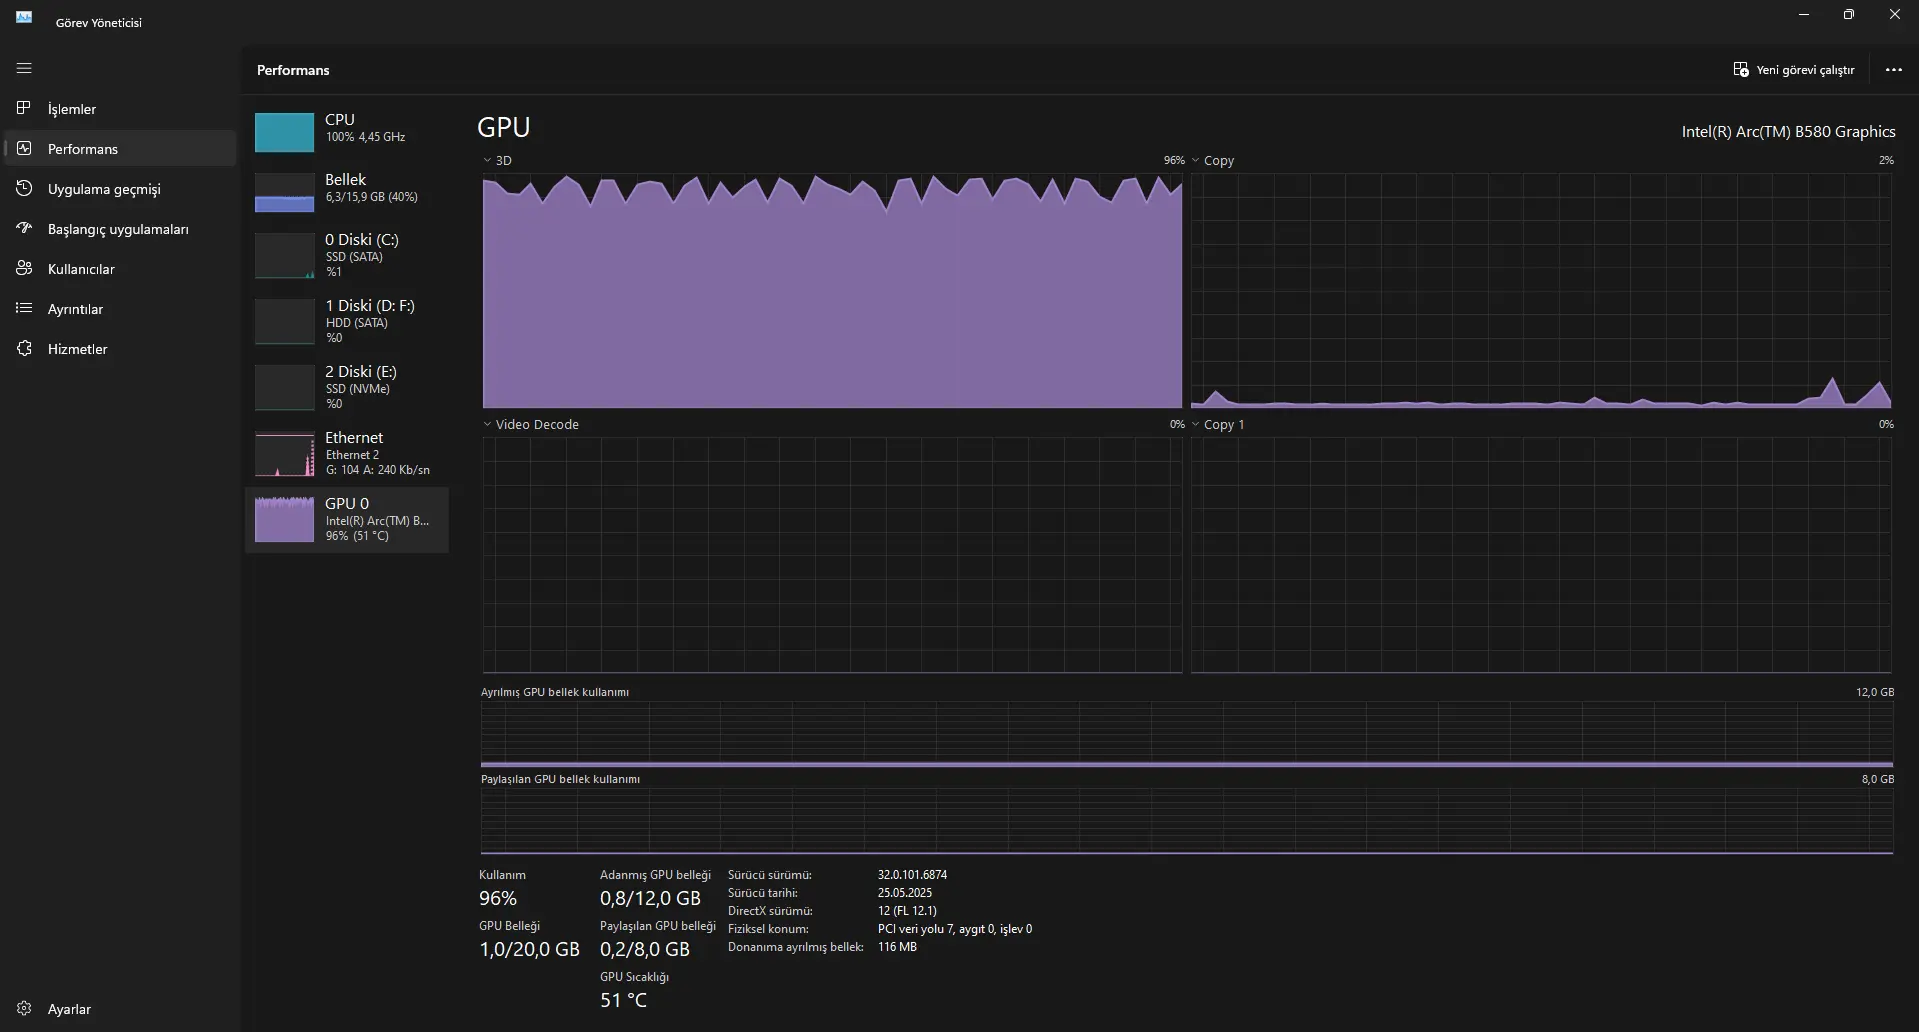This screenshot has height=1032, width=1919.
Task: Click the Paylaşılan GPU bellek kullanımı graph
Action: point(1187,821)
